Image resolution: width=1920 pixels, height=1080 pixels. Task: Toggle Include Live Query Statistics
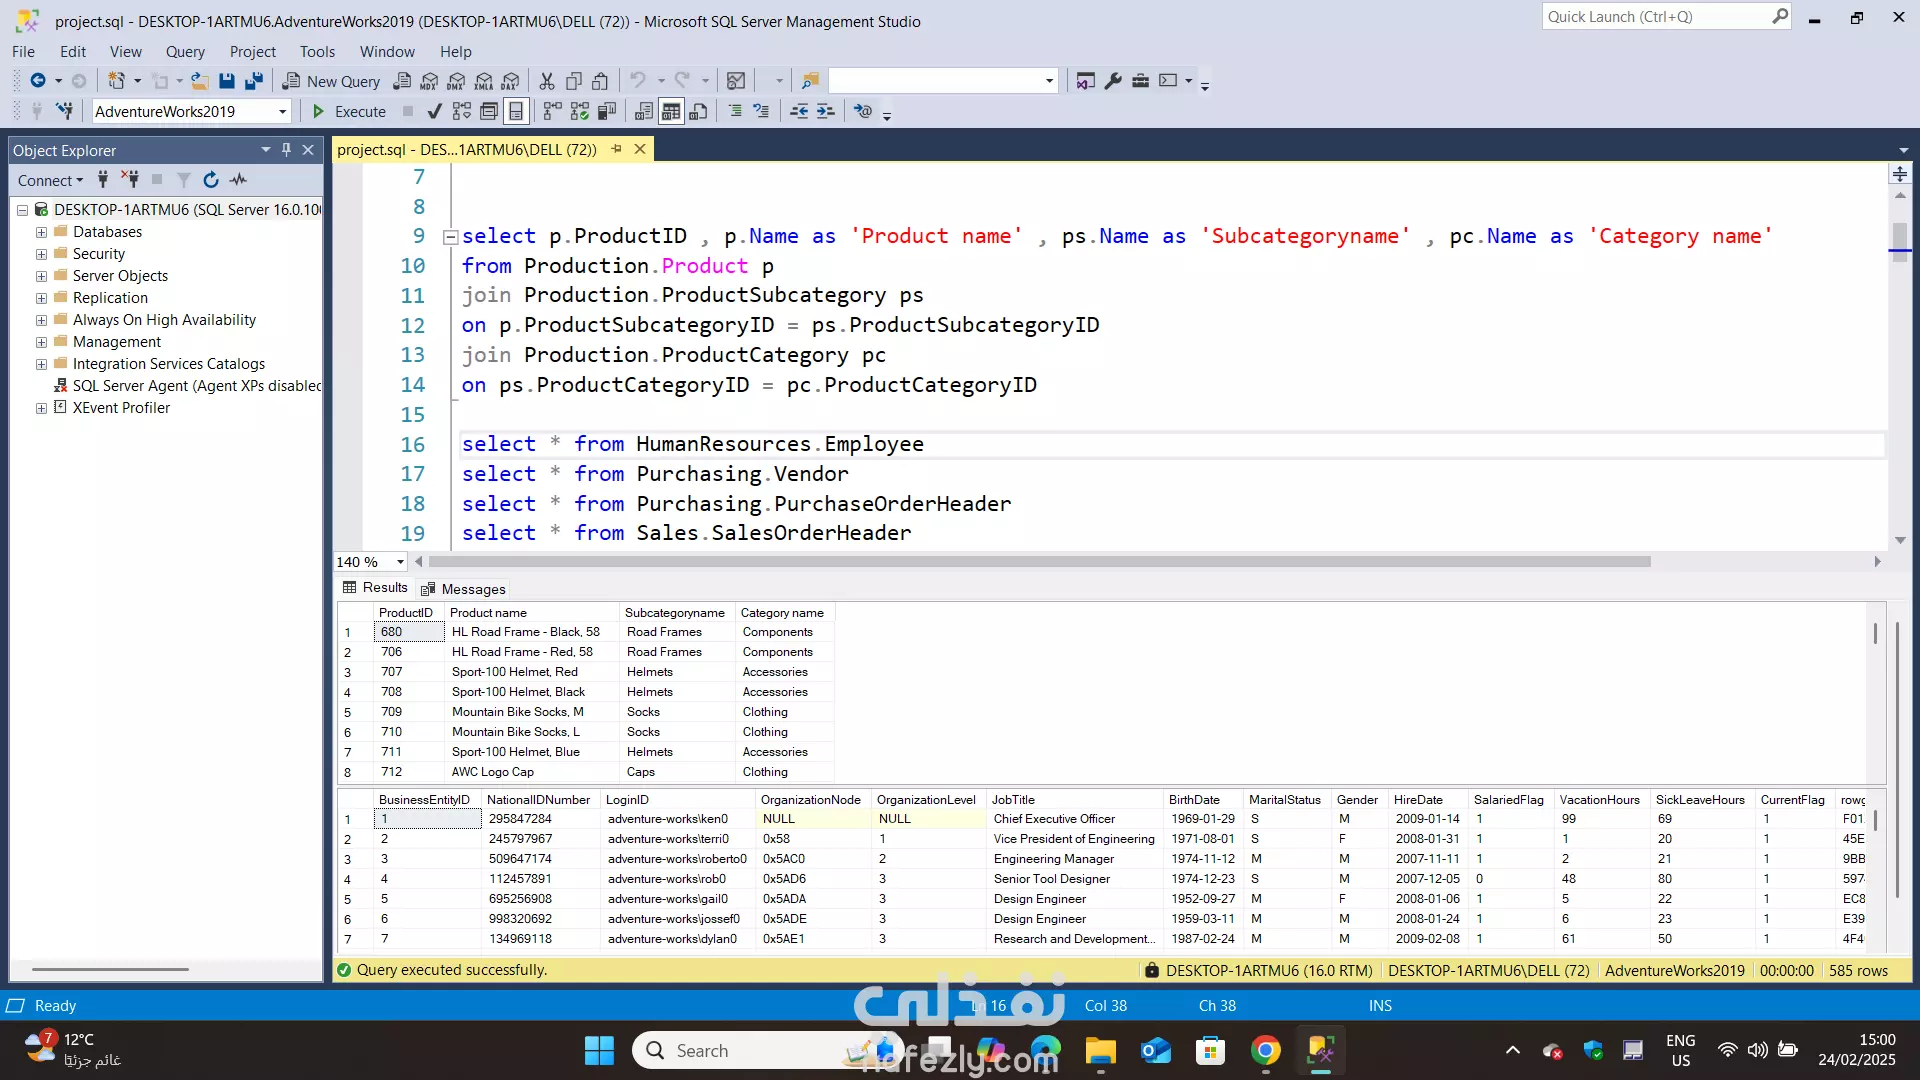pyautogui.click(x=580, y=111)
